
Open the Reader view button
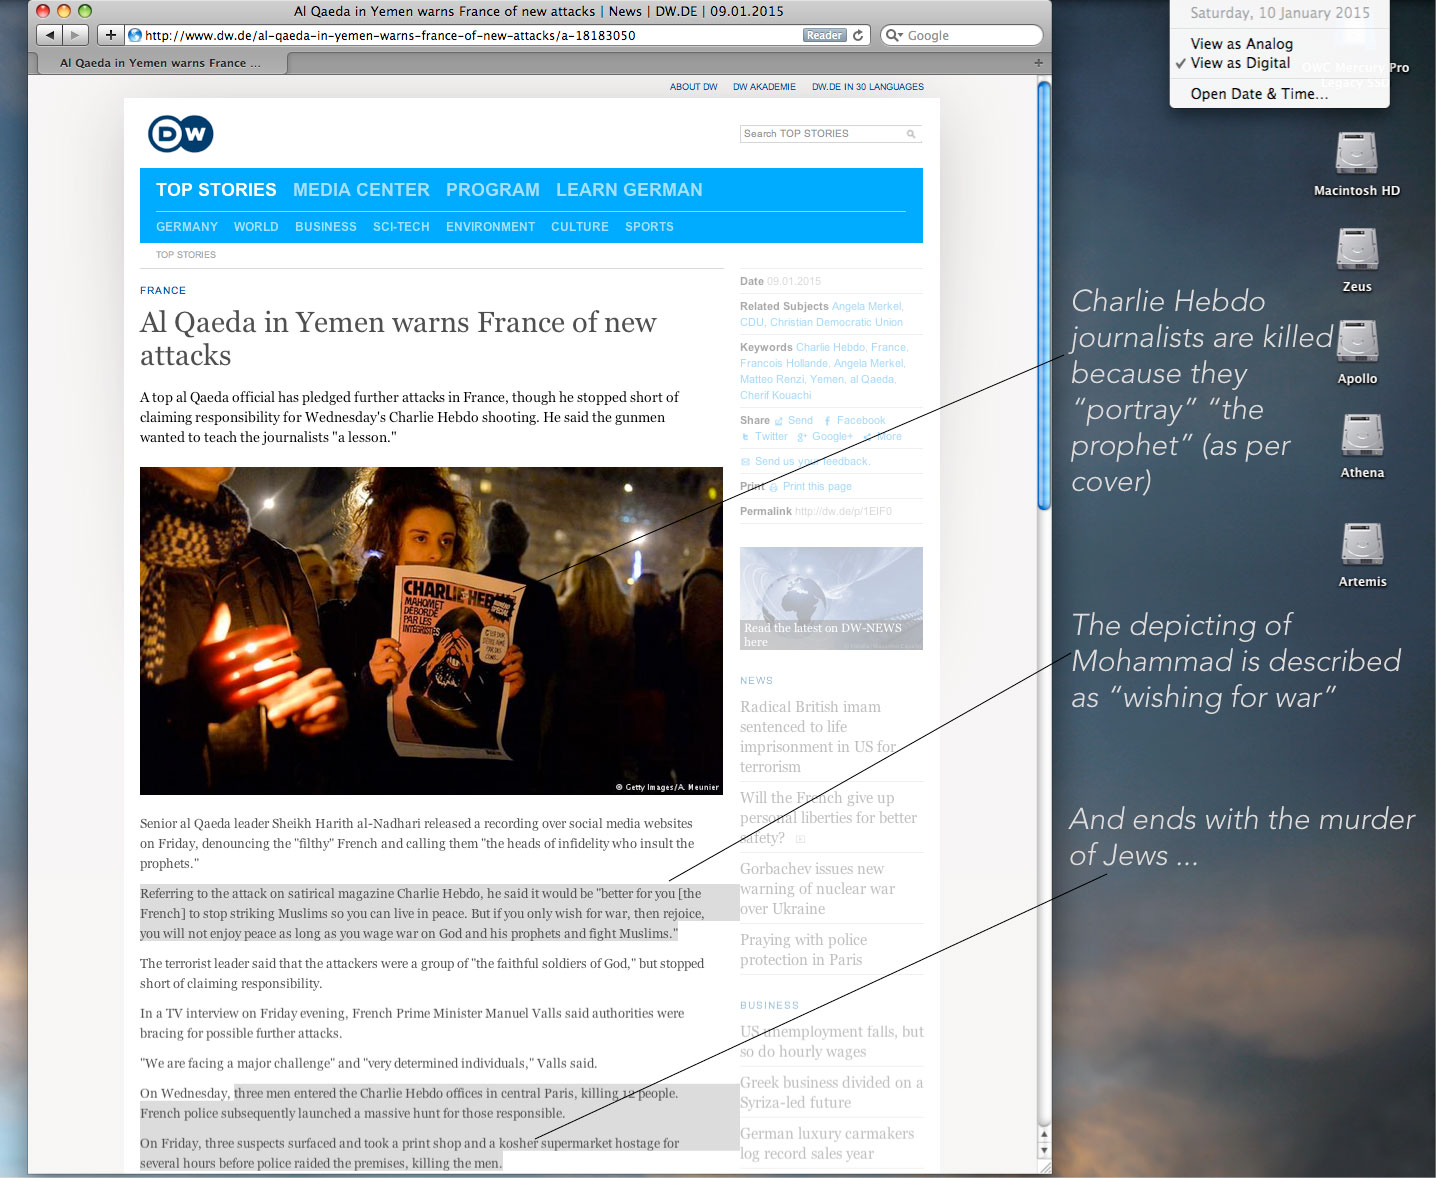click(824, 35)
